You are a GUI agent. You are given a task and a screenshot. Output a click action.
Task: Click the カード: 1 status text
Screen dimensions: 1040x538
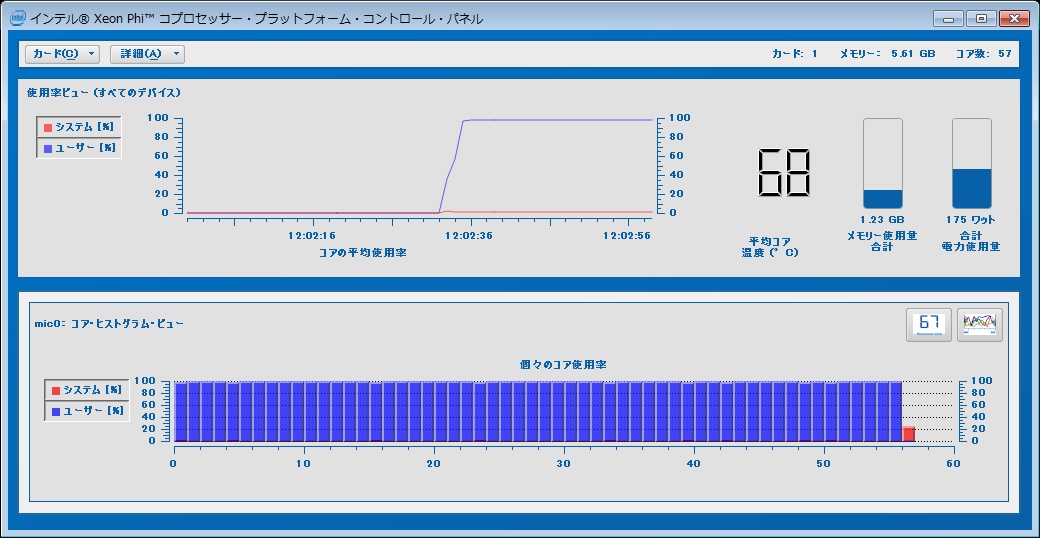point(795,54)
